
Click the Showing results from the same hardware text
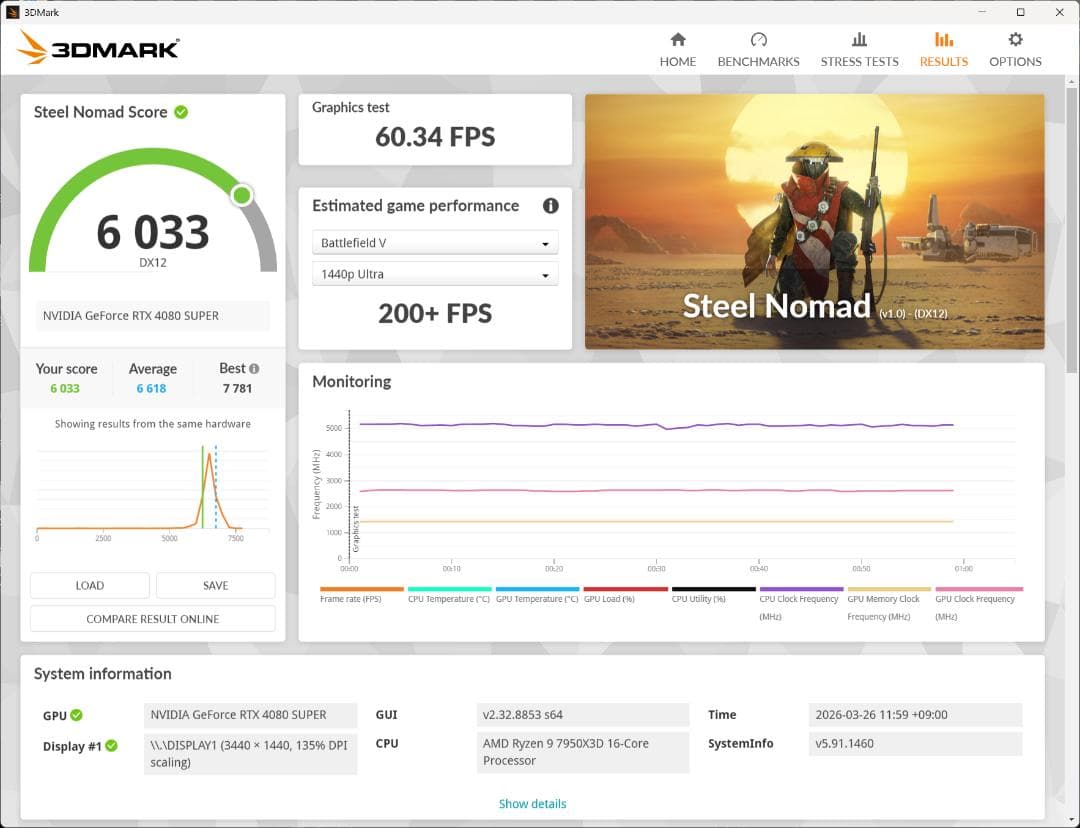pos(153,424)
